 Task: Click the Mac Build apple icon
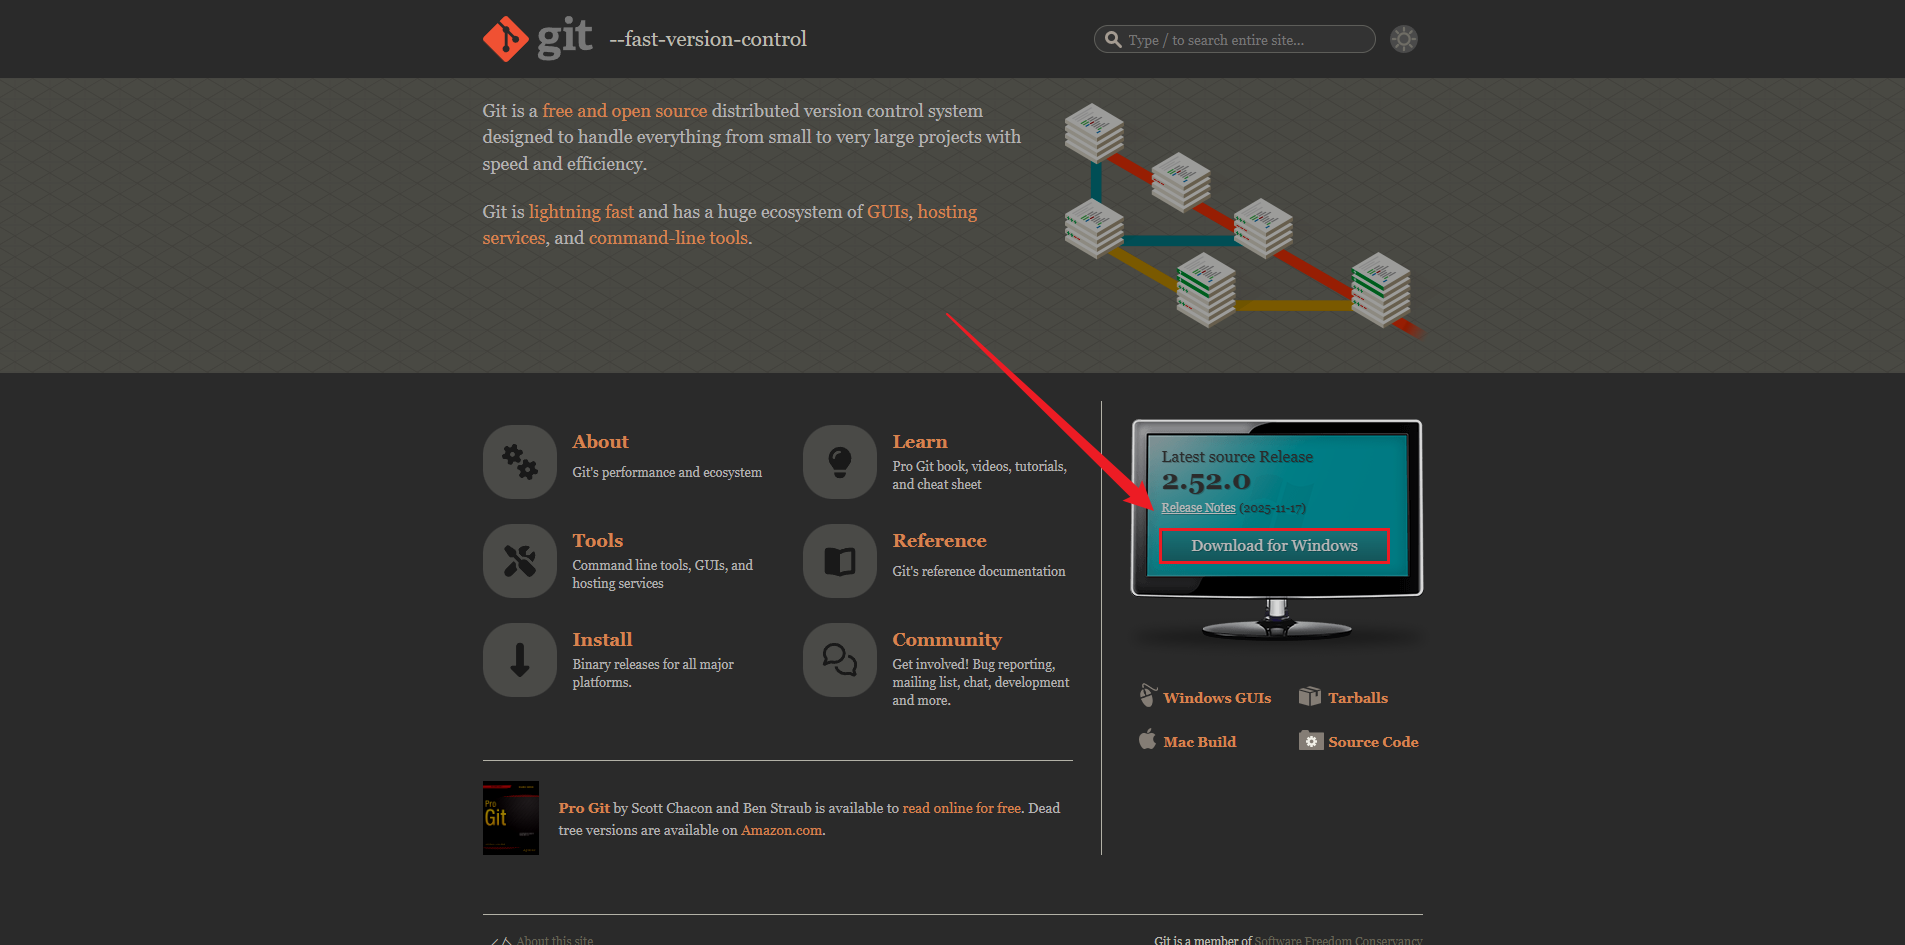(x=1147, y=740)
